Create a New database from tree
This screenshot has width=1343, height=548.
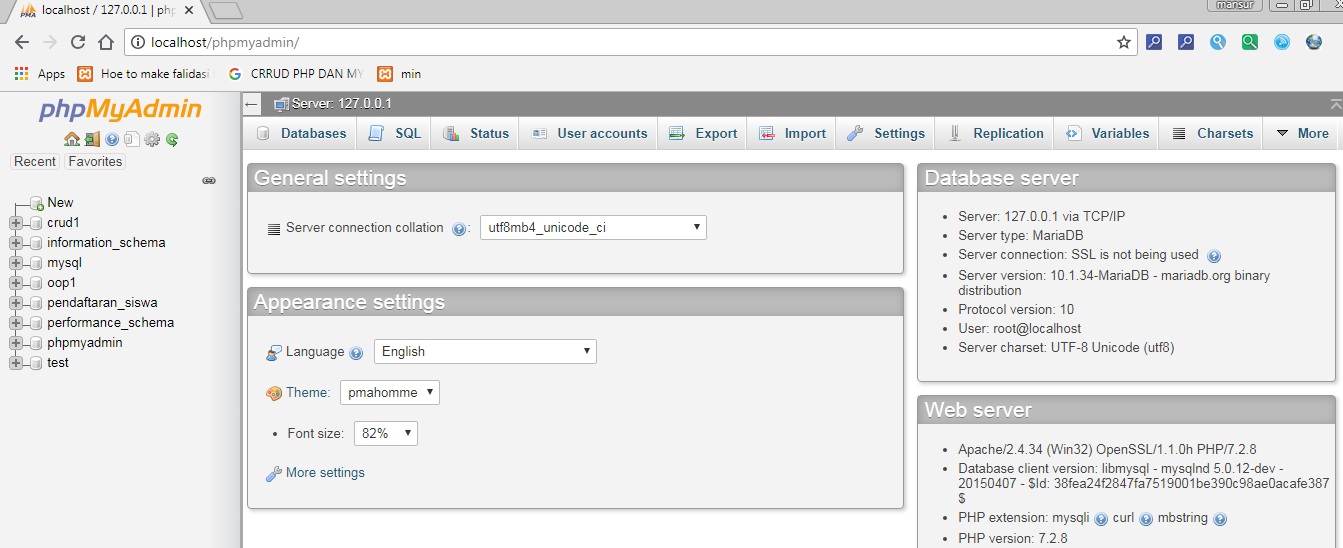60,203
